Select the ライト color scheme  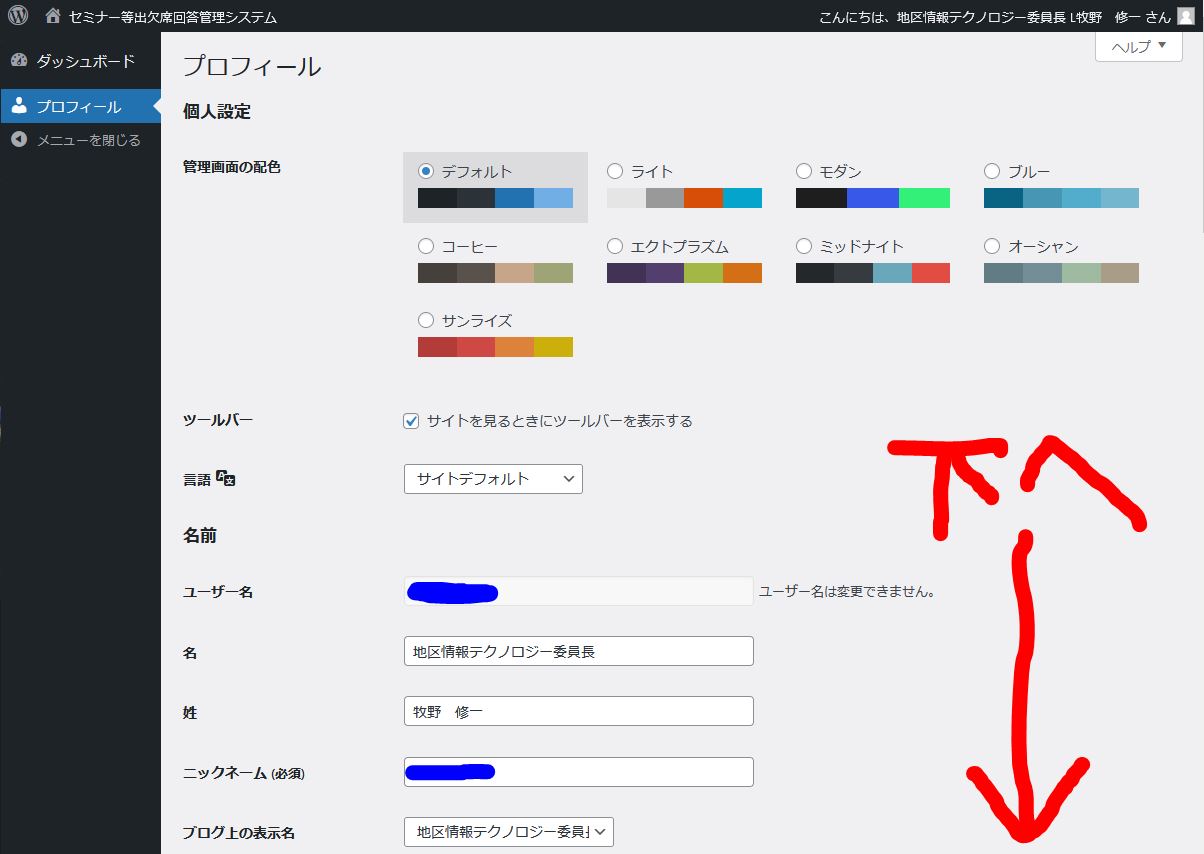tap(615, 171)
